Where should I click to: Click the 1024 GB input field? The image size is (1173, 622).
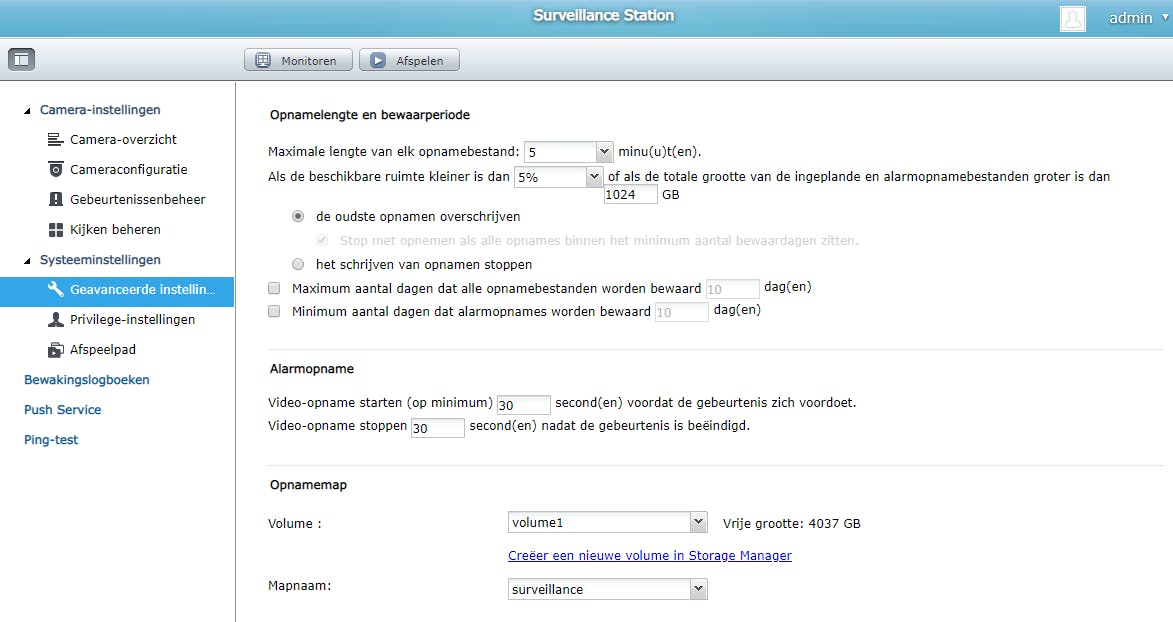629,195
